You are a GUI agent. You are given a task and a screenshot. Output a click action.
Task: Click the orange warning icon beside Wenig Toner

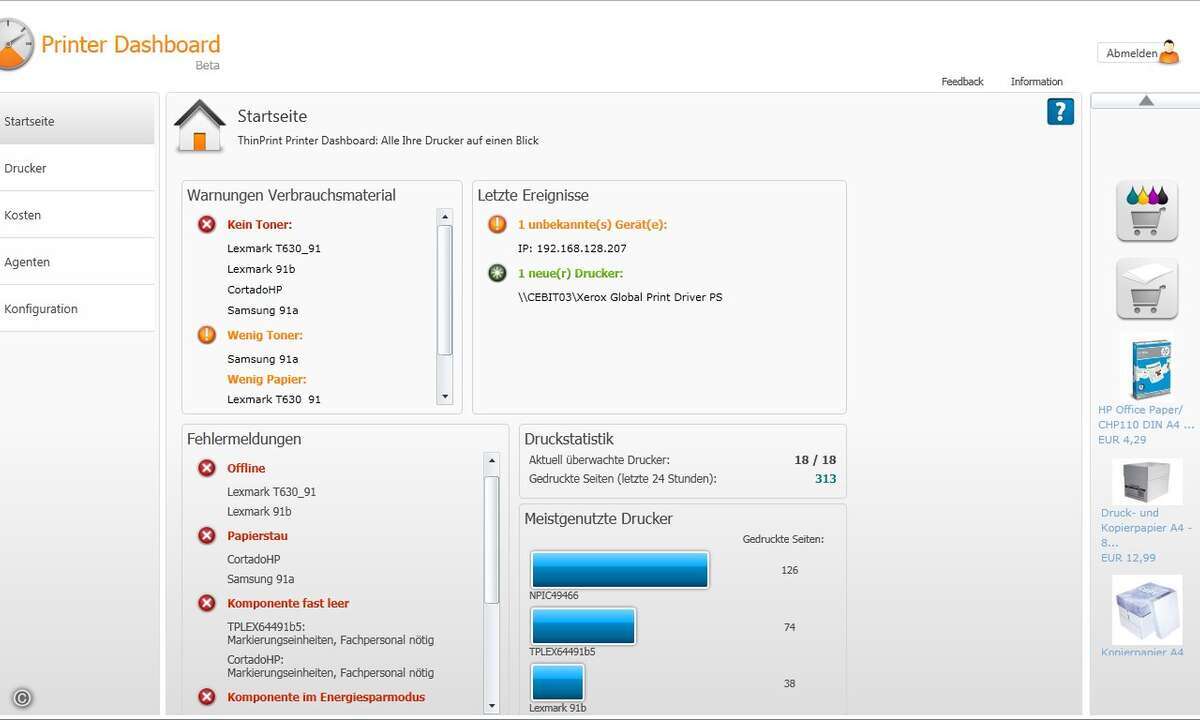207,335
